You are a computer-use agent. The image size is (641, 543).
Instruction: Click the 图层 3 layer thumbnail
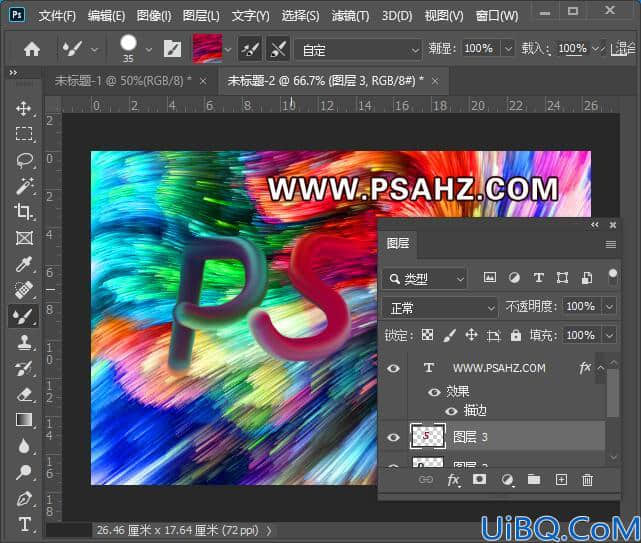(x=428, y=436)
